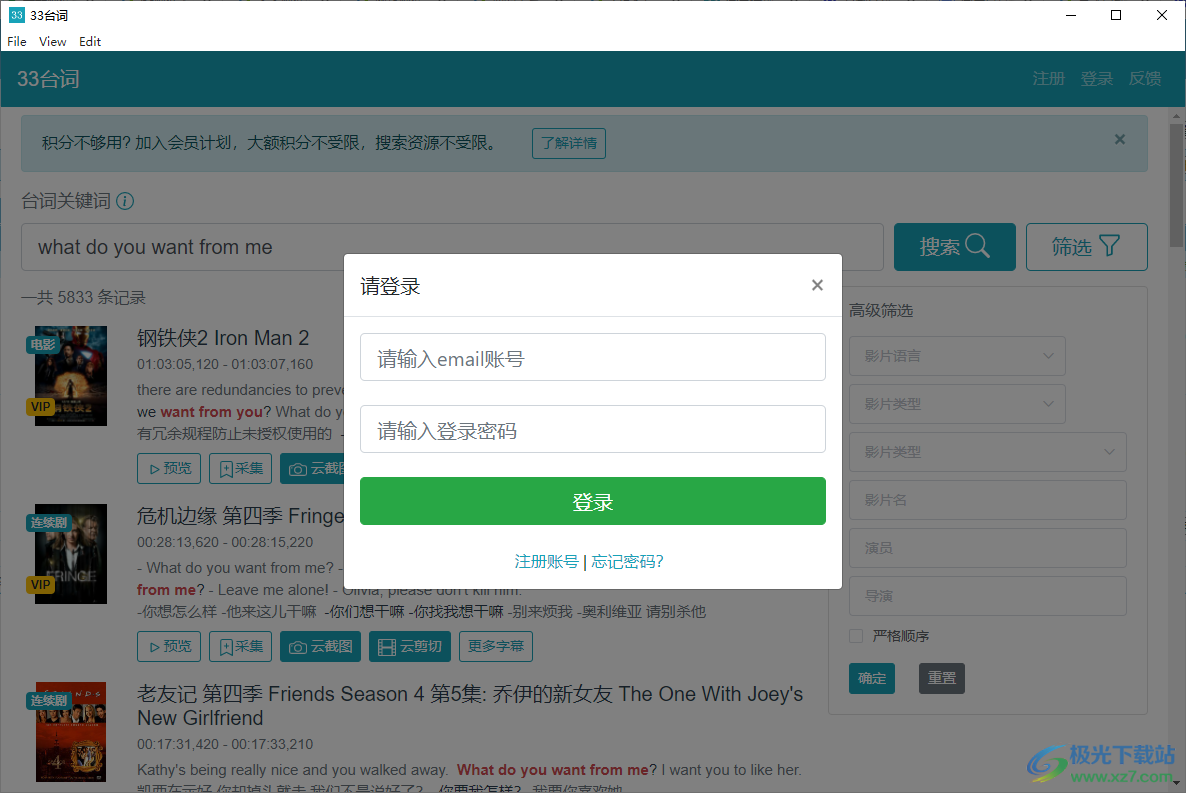
Task: Close the login dialog with X
Action: pyautogui.click(x=817, y=285)
